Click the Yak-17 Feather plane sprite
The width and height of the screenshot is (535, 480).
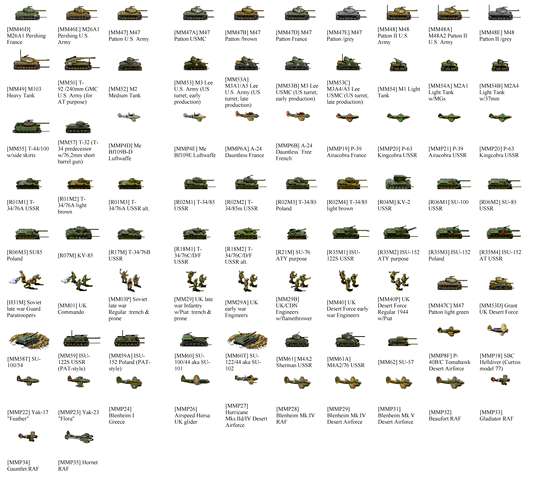[x=28, y=380]
